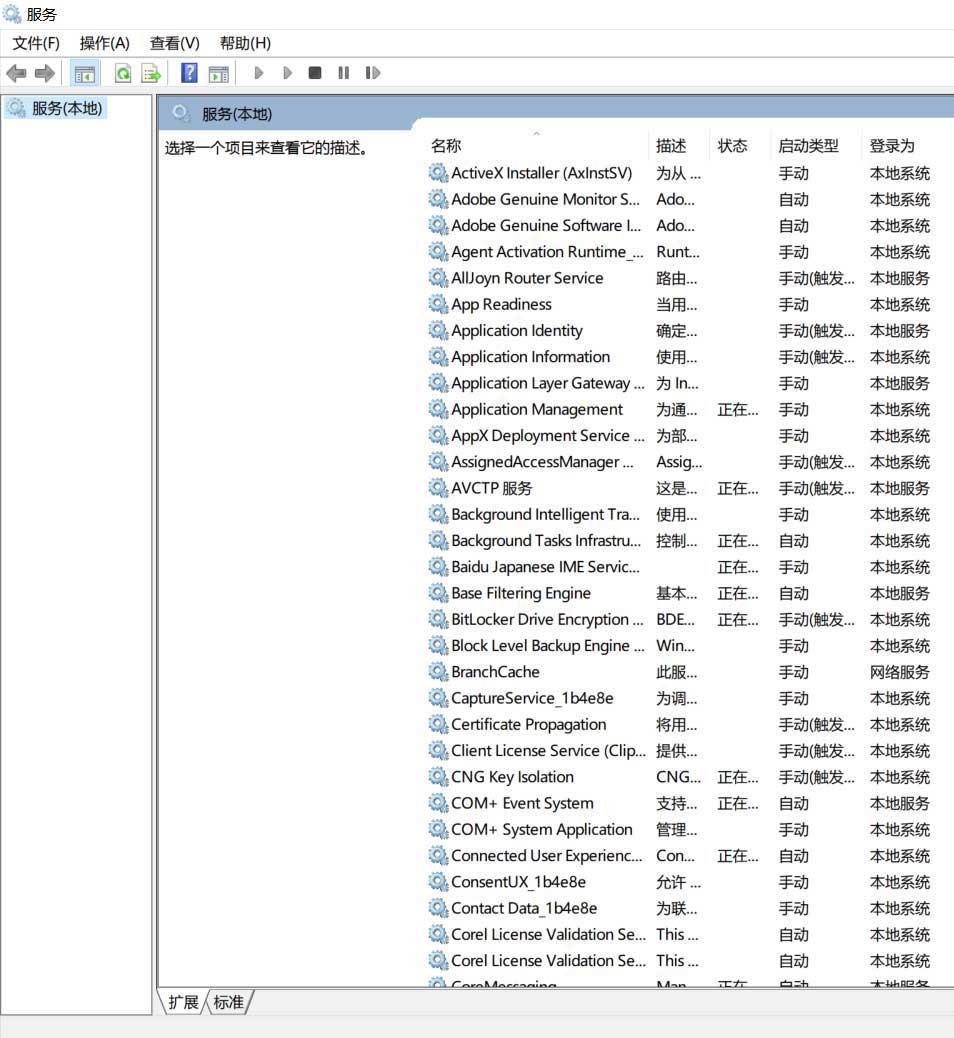Switch to the 扩展 tab
The width and height of the screenshot is (954, 1038).
(x=183, y=1002)
